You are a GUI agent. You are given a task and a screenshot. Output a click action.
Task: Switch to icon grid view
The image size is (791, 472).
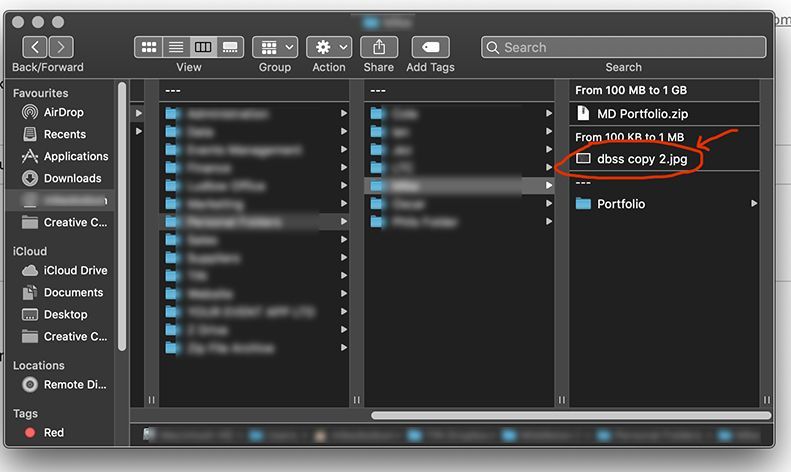pyautogui.click(x=148, y=47)
